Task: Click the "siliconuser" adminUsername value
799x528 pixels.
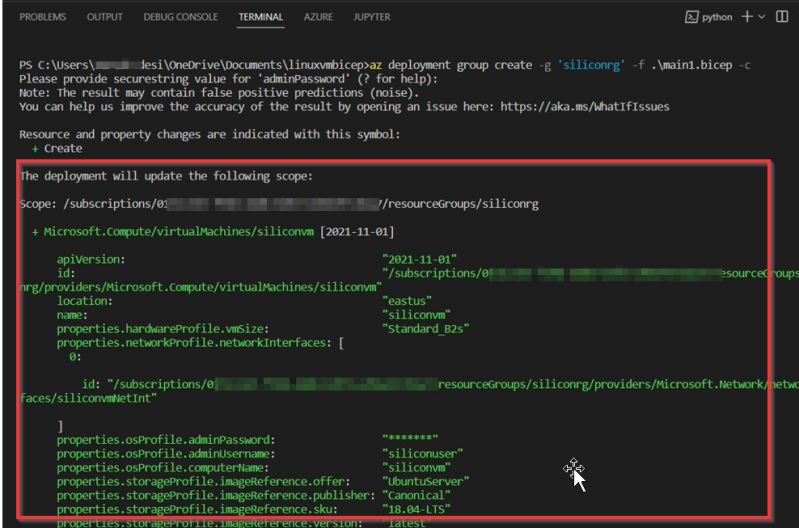Action: tap(422, 454)
